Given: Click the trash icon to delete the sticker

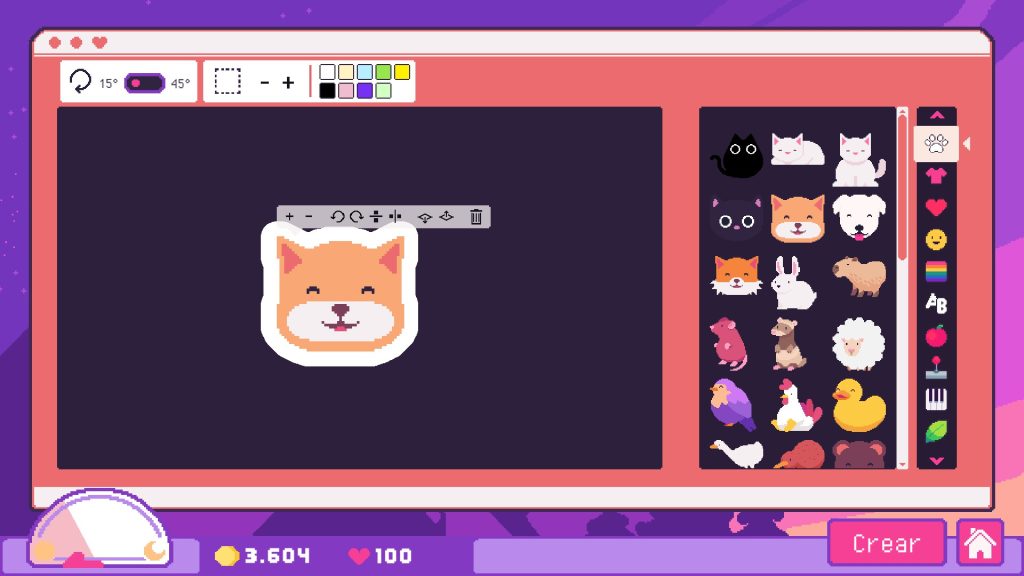Looking at the screenshot, I should click(476, 216).
